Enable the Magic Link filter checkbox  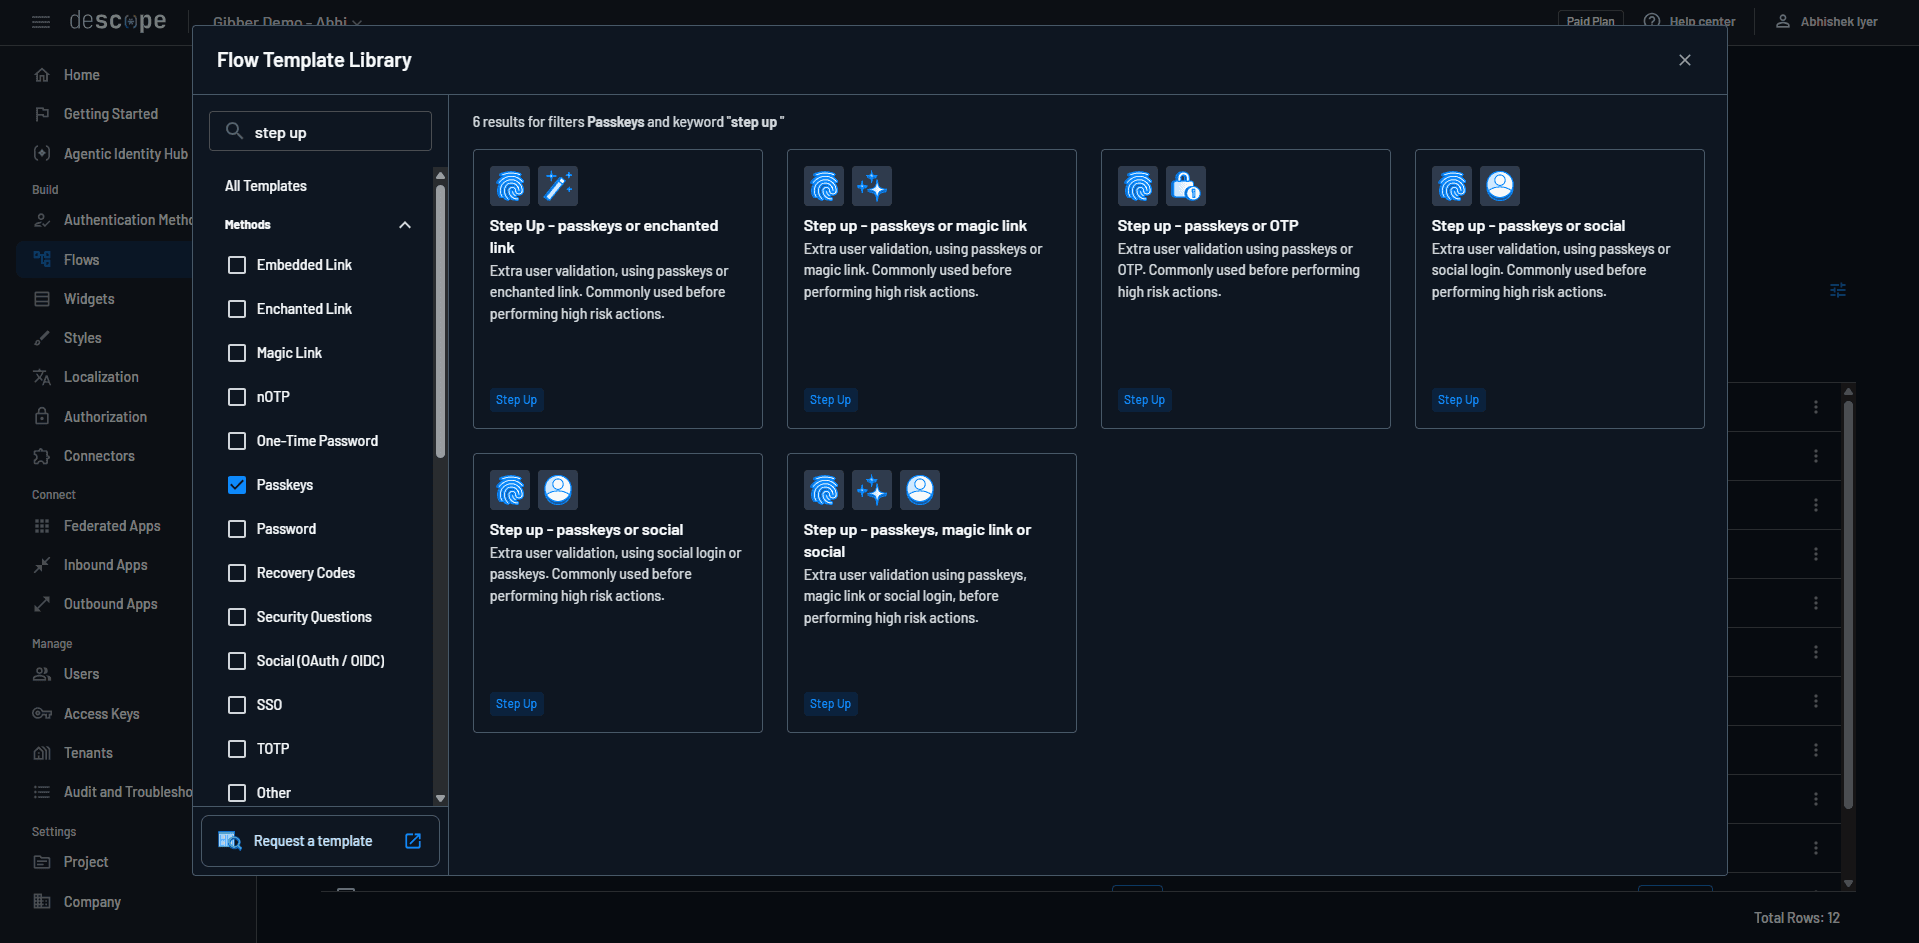pos(236,352)
